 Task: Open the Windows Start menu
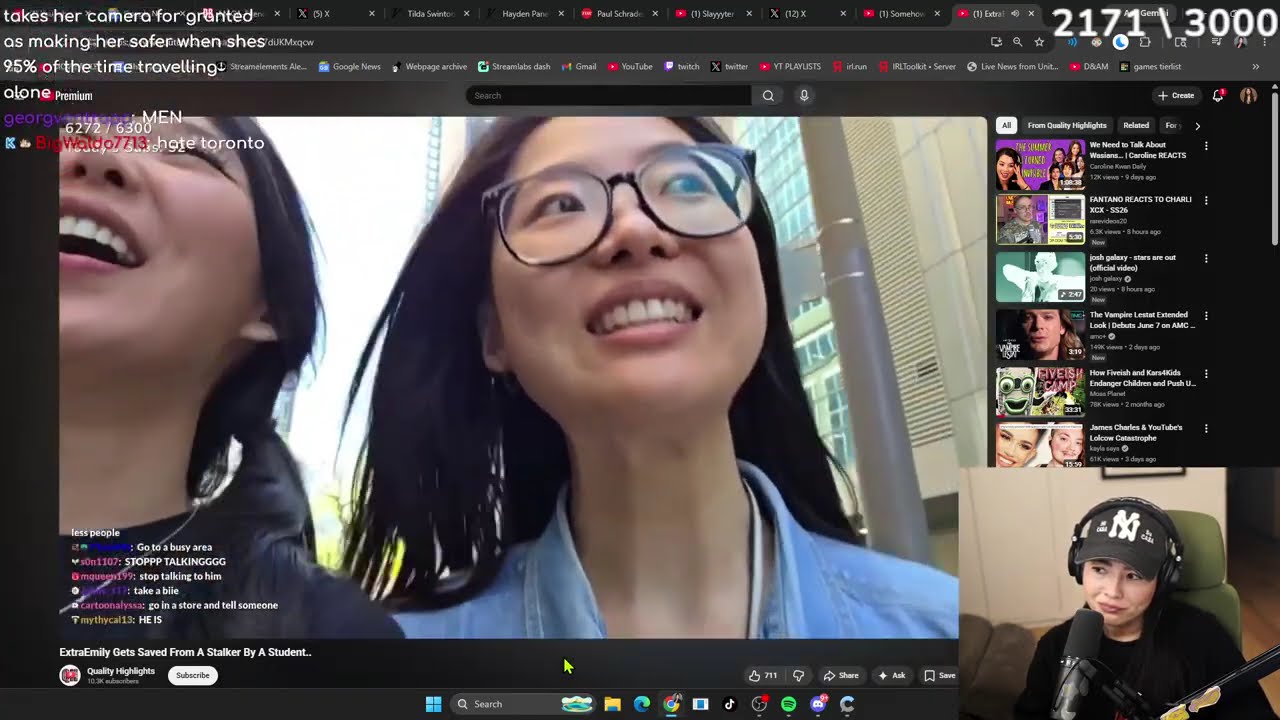(x=433, y=704)
